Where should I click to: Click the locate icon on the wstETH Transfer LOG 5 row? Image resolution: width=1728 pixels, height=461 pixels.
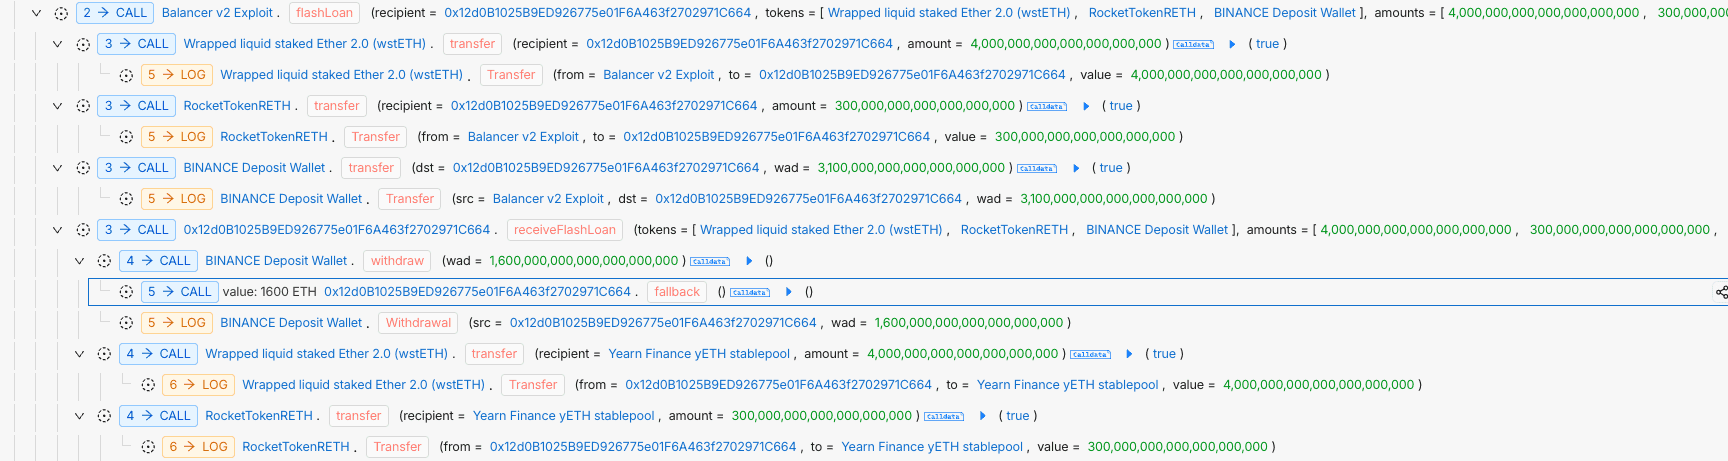pos(126,75)
